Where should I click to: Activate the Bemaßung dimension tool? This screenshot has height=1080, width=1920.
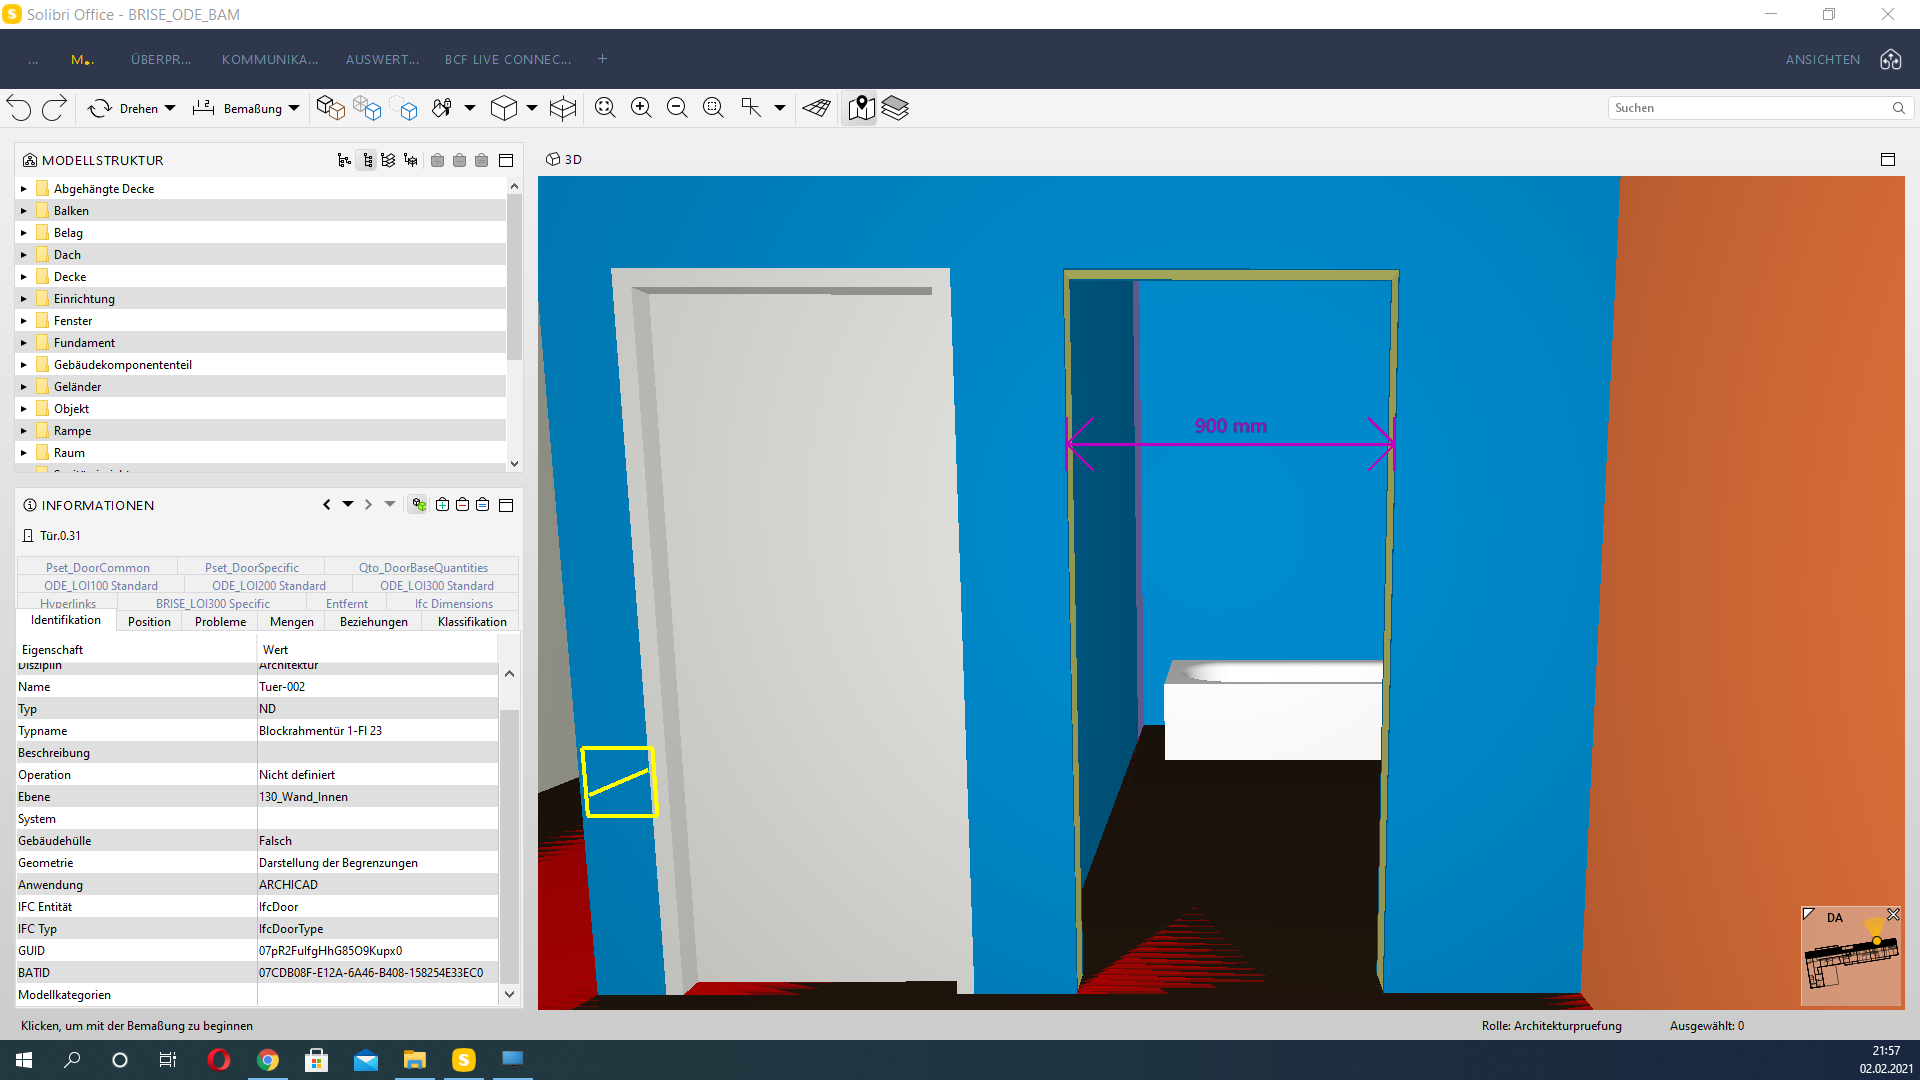[238, 108]
